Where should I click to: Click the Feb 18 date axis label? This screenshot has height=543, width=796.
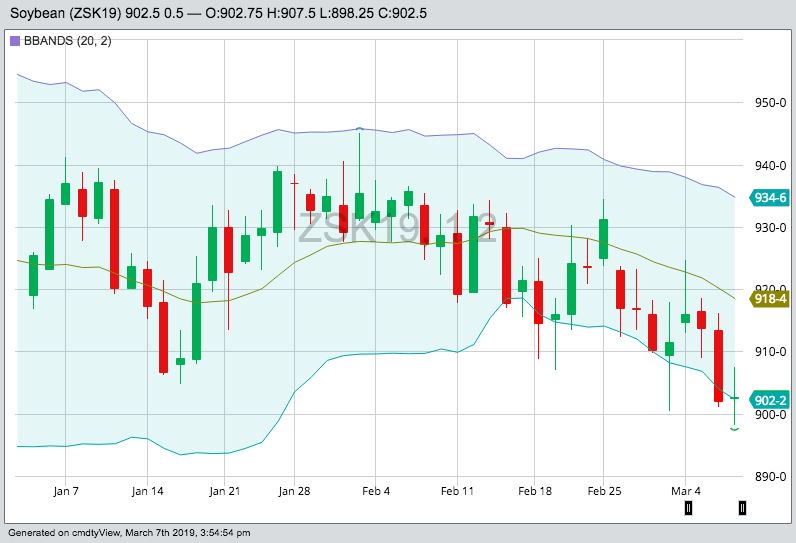(x=535, y=491)
